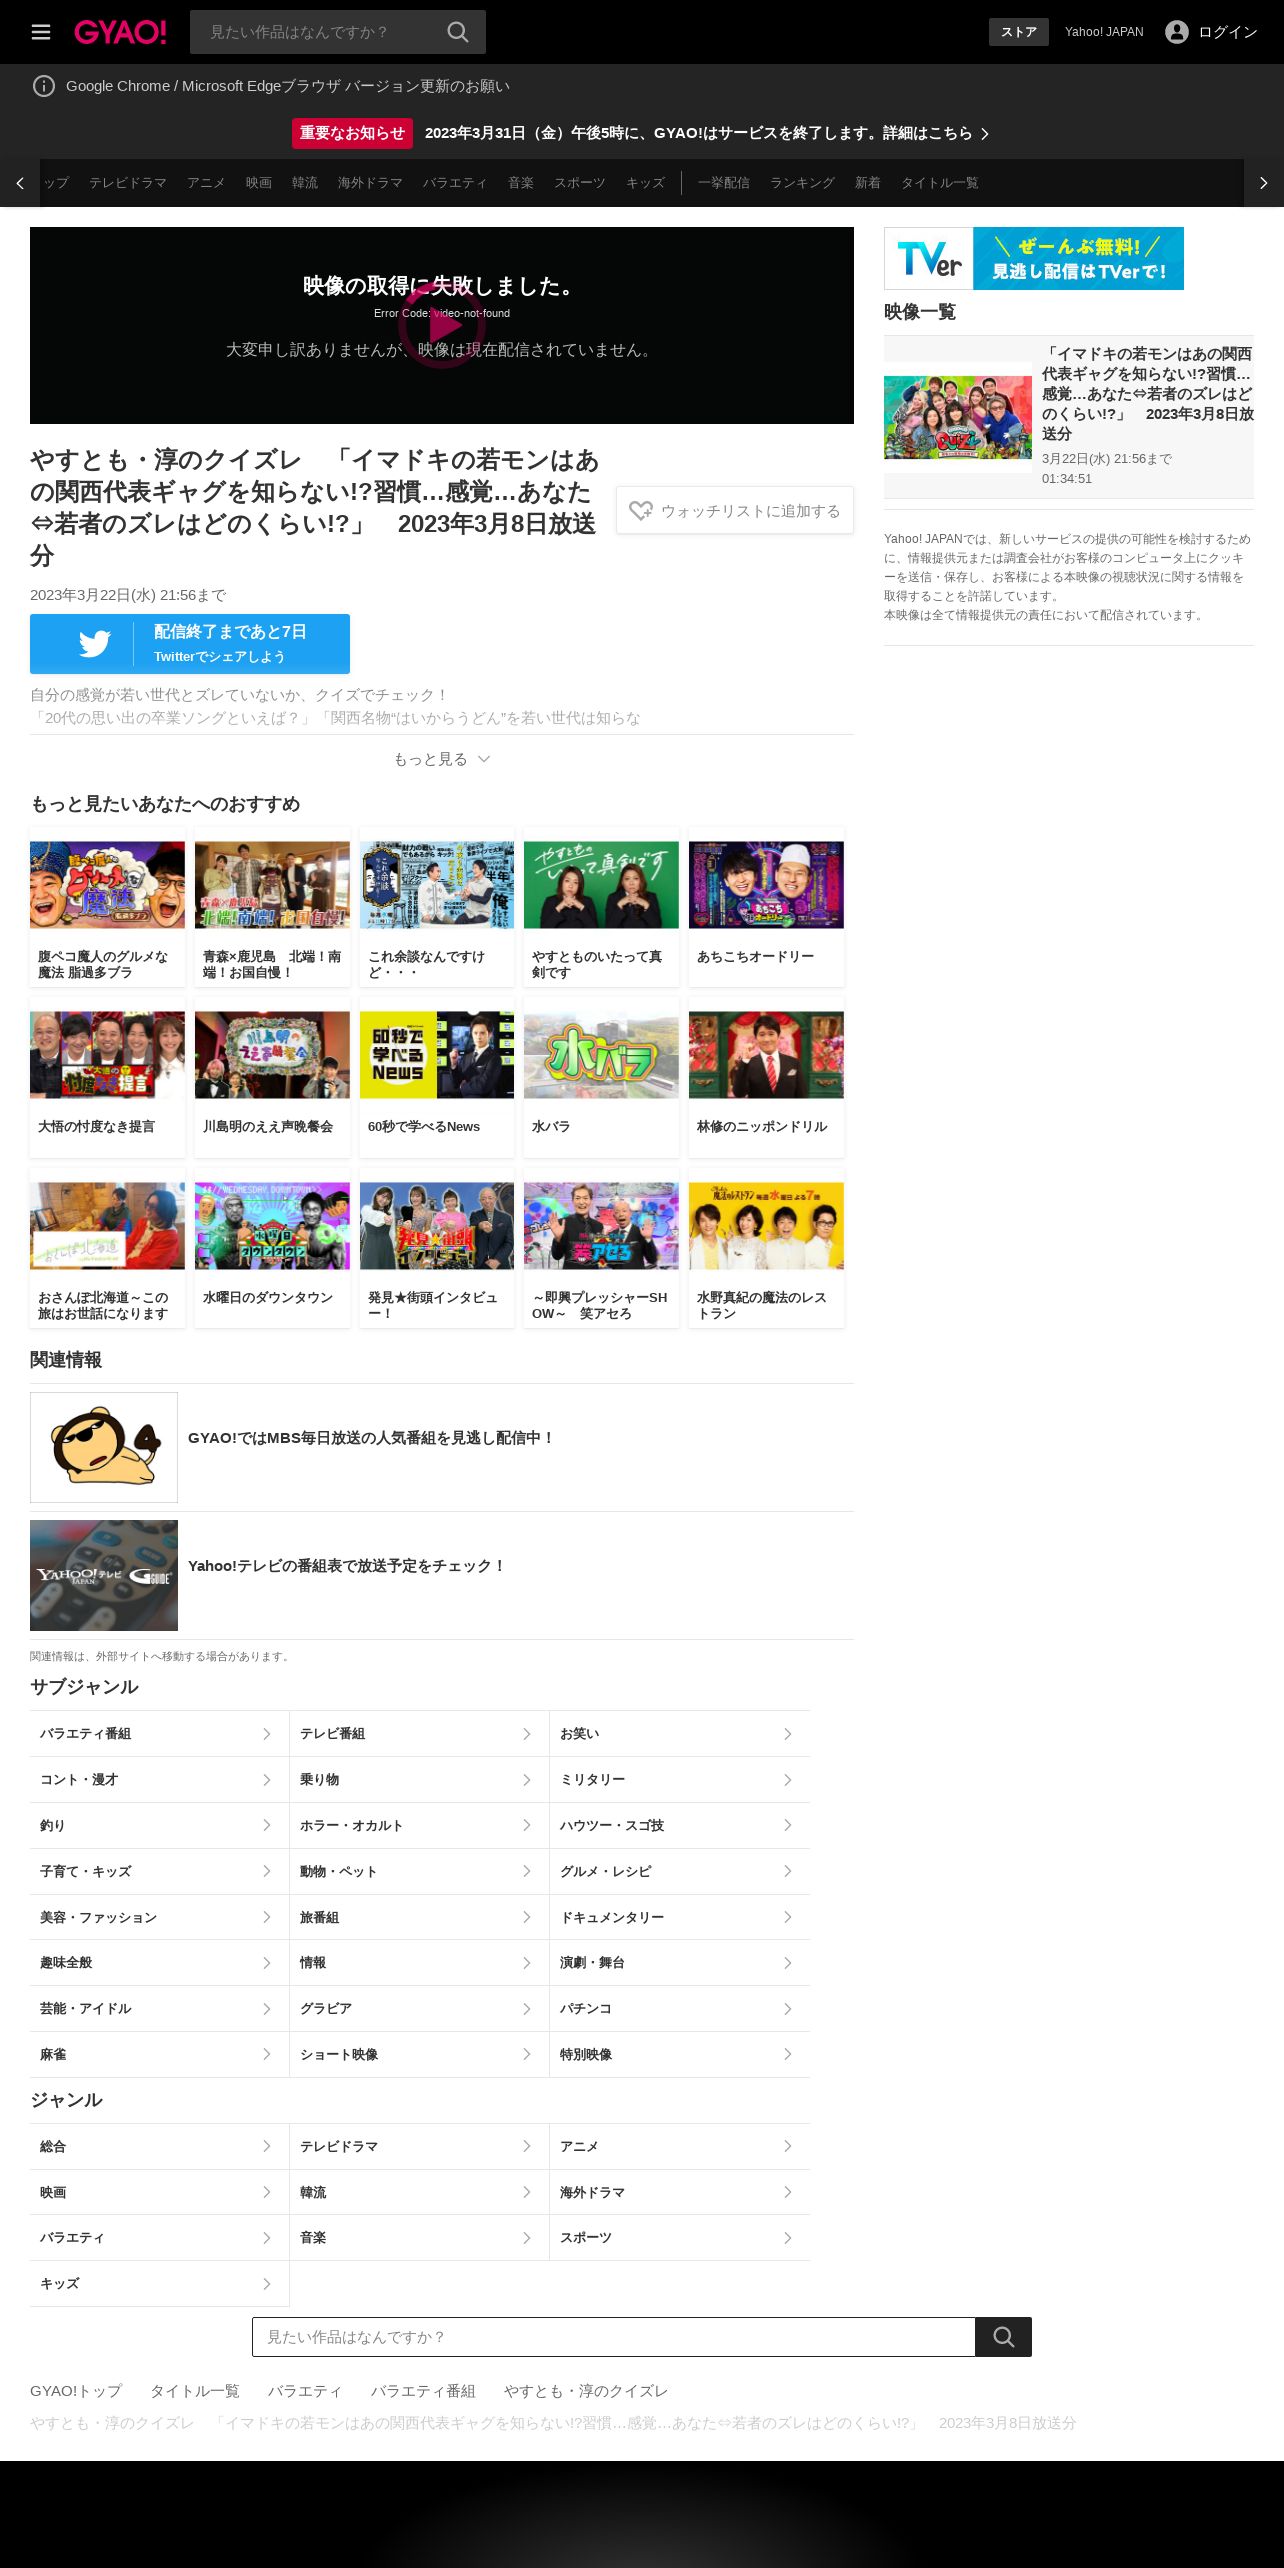This screenshot has height=2568, width=1284.
Task: Select 韓流 tab in nav bar
Action: coord(305,183)
